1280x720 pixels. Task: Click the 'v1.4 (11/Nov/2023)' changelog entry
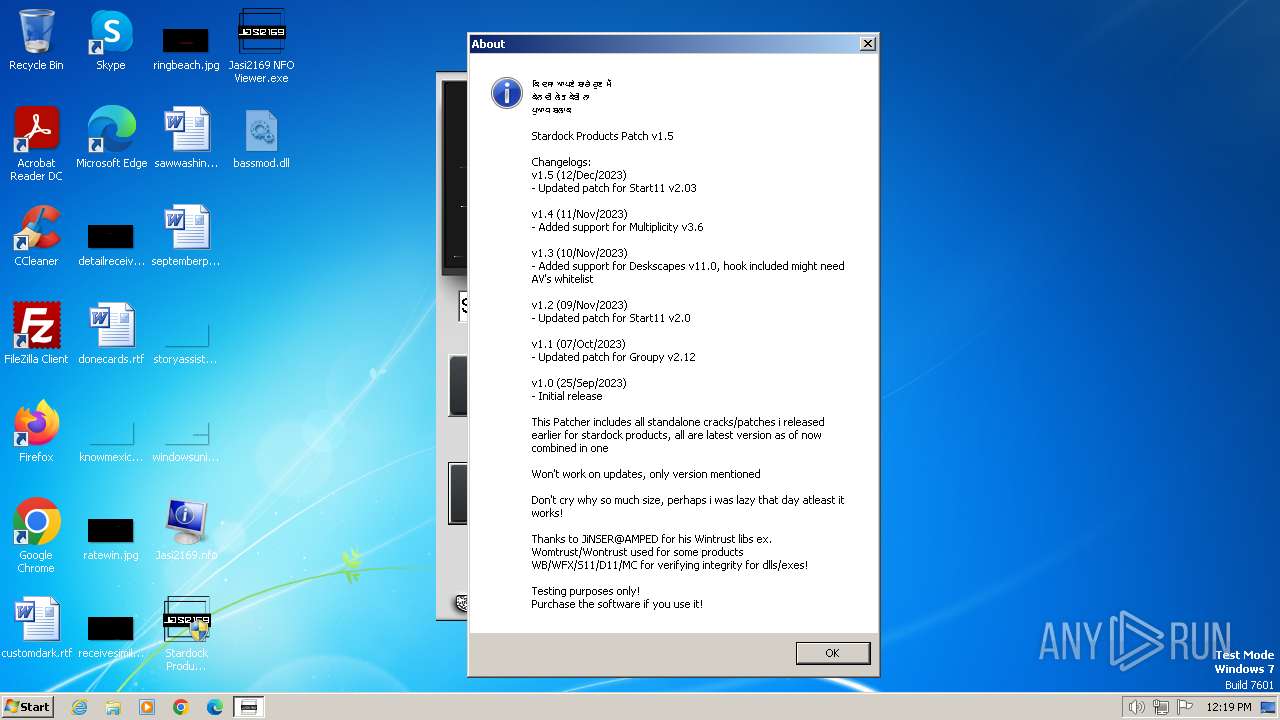[579, 214]
